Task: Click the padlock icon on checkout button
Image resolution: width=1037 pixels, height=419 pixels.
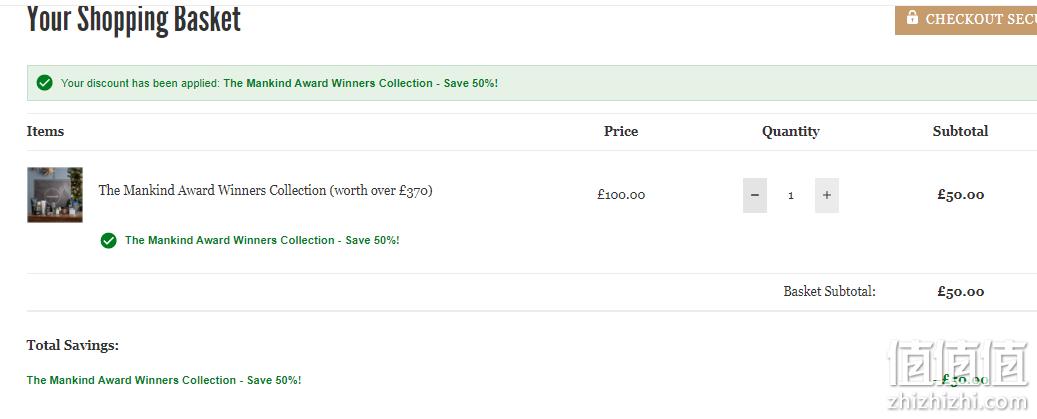Action: tap(912, 17)
